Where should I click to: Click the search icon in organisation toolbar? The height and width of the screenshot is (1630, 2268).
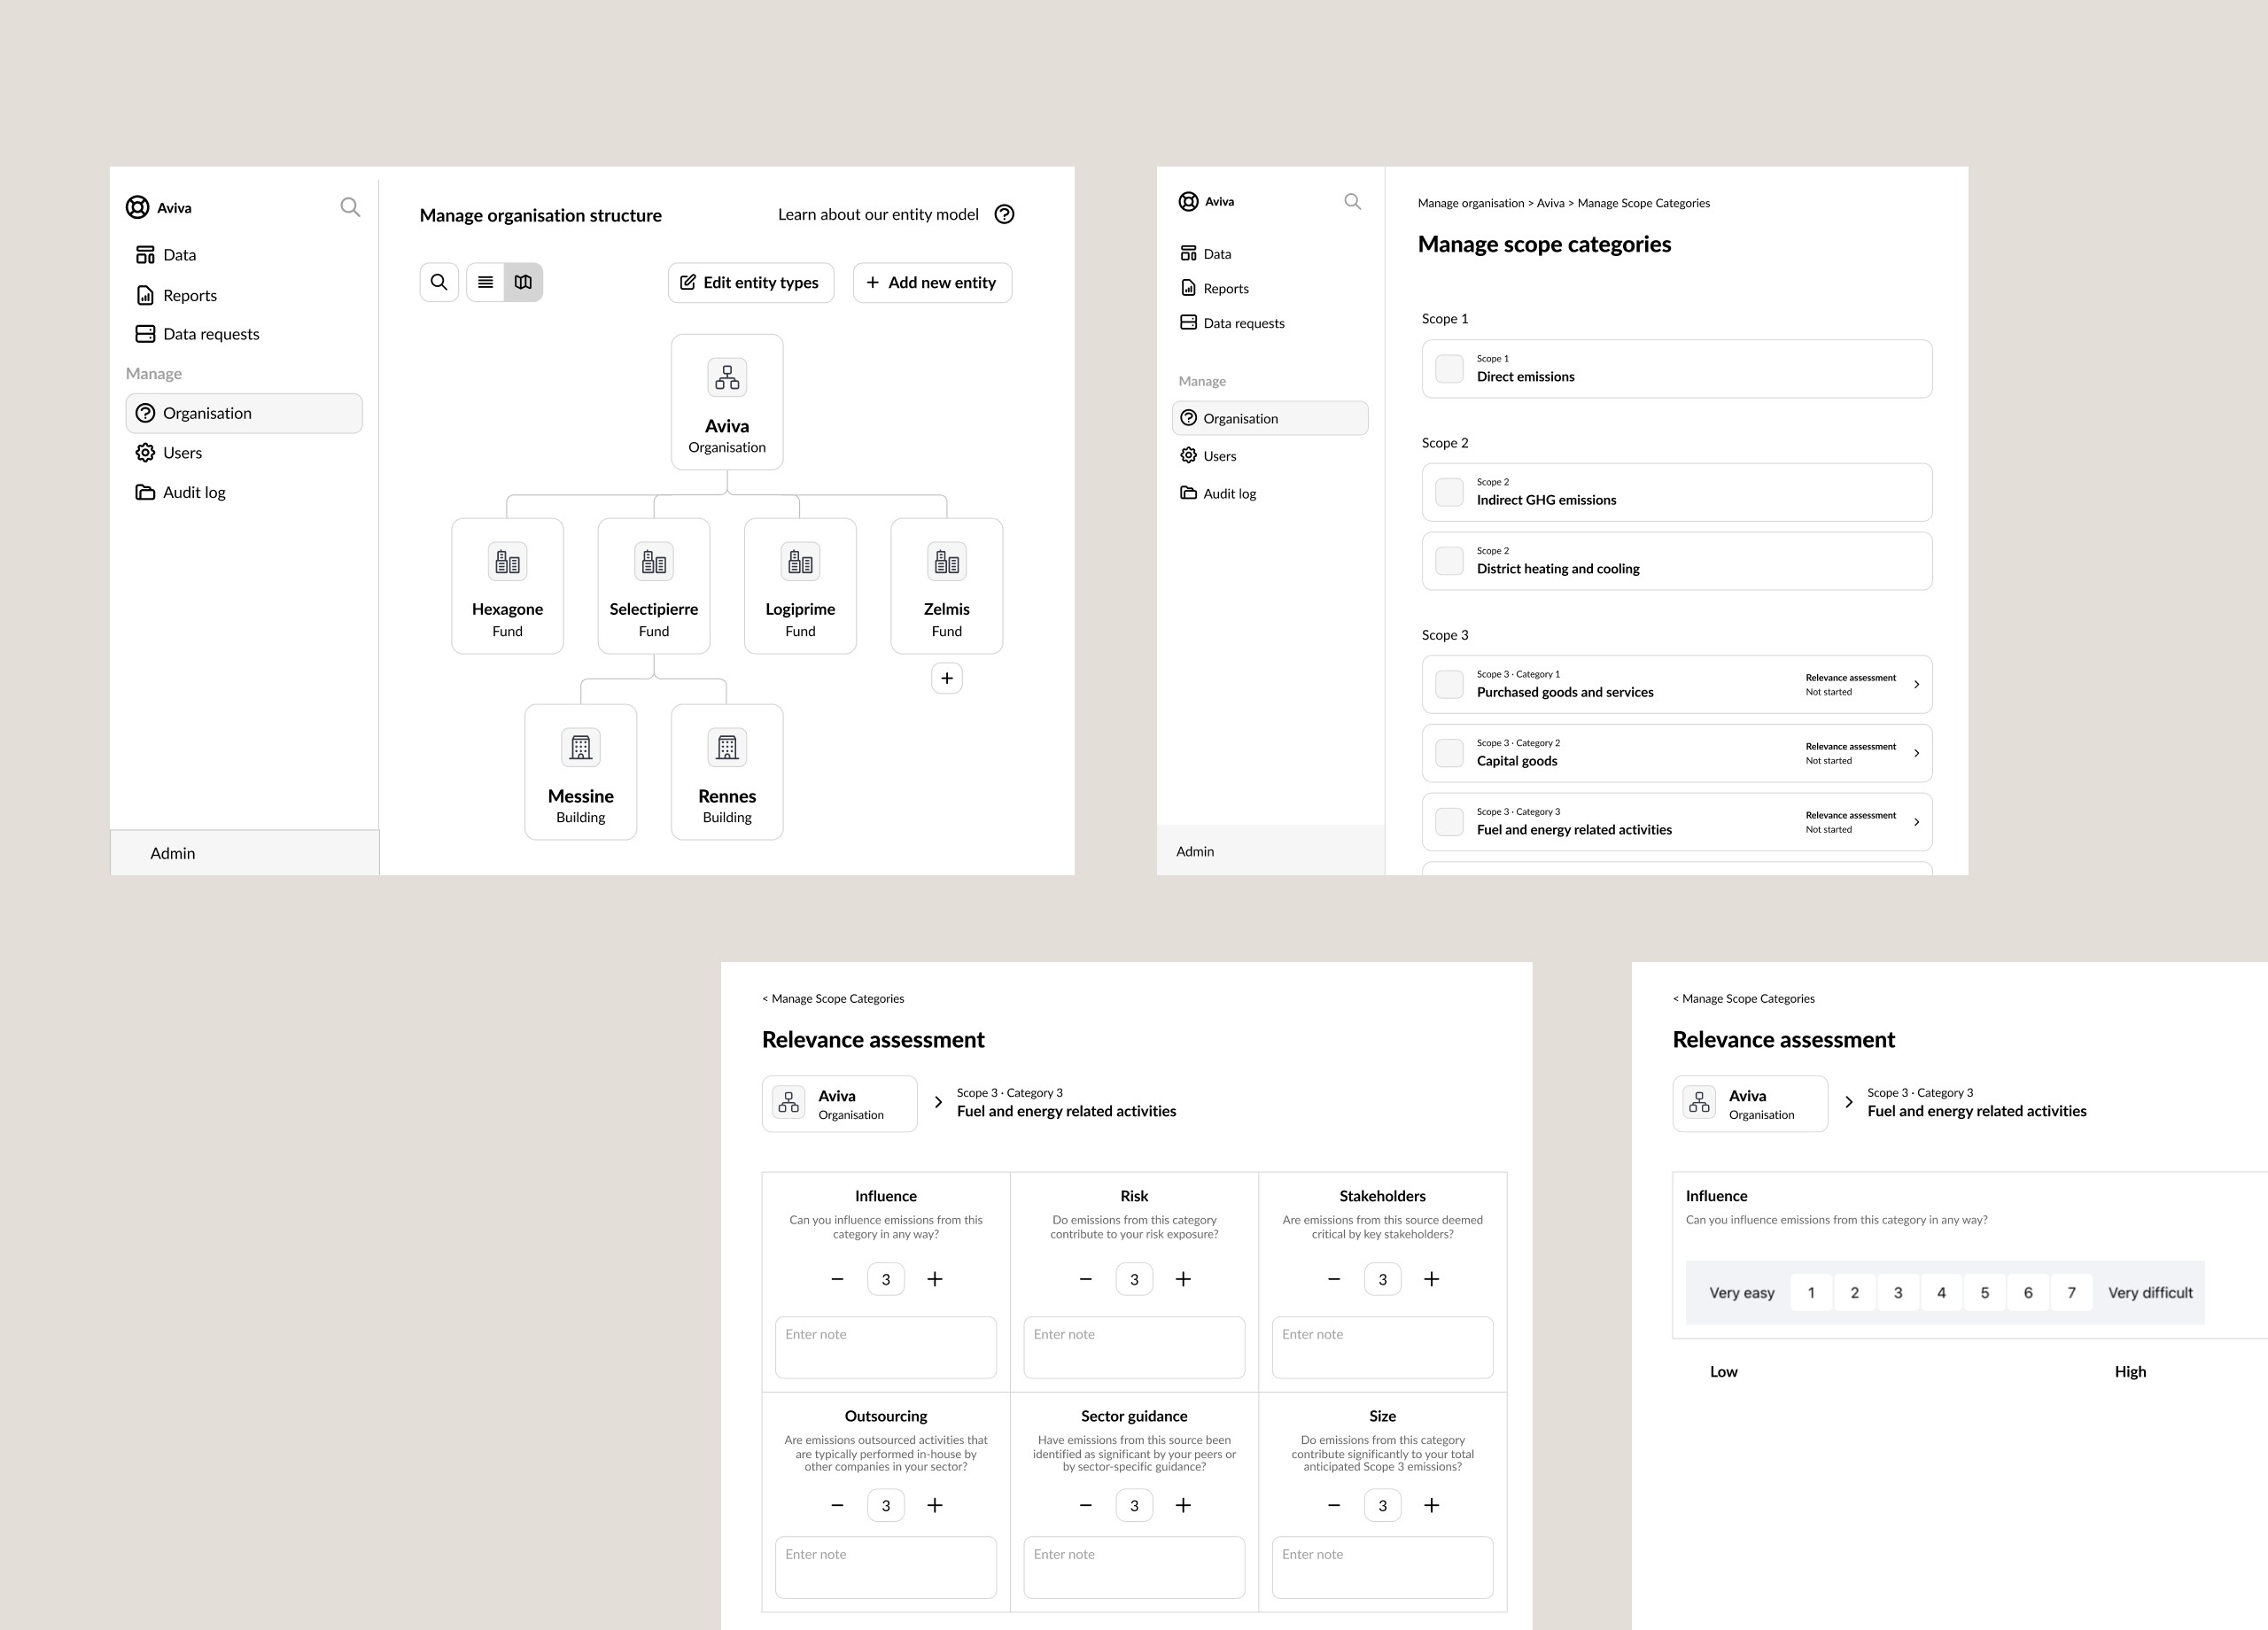[439, 282]
